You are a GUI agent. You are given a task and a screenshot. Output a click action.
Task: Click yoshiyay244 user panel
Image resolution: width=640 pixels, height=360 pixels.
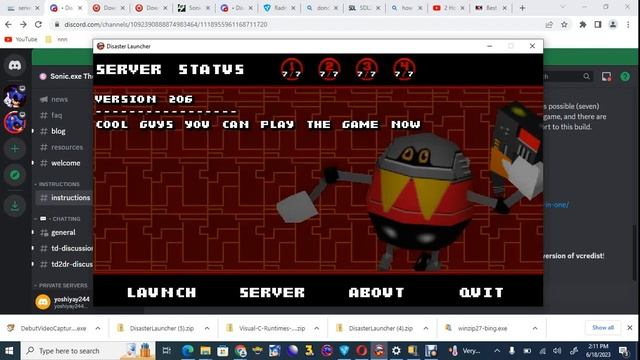63,302
